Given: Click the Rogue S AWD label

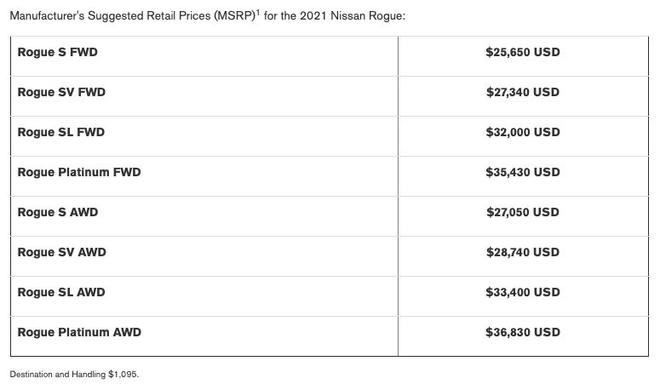Looking at the screenshot, I should [58, 212].
